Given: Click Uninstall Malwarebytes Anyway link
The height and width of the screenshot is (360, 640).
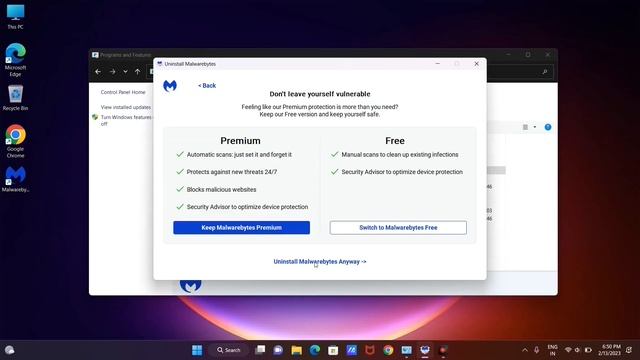Looking at the screenshot, I should click(320, 262).
